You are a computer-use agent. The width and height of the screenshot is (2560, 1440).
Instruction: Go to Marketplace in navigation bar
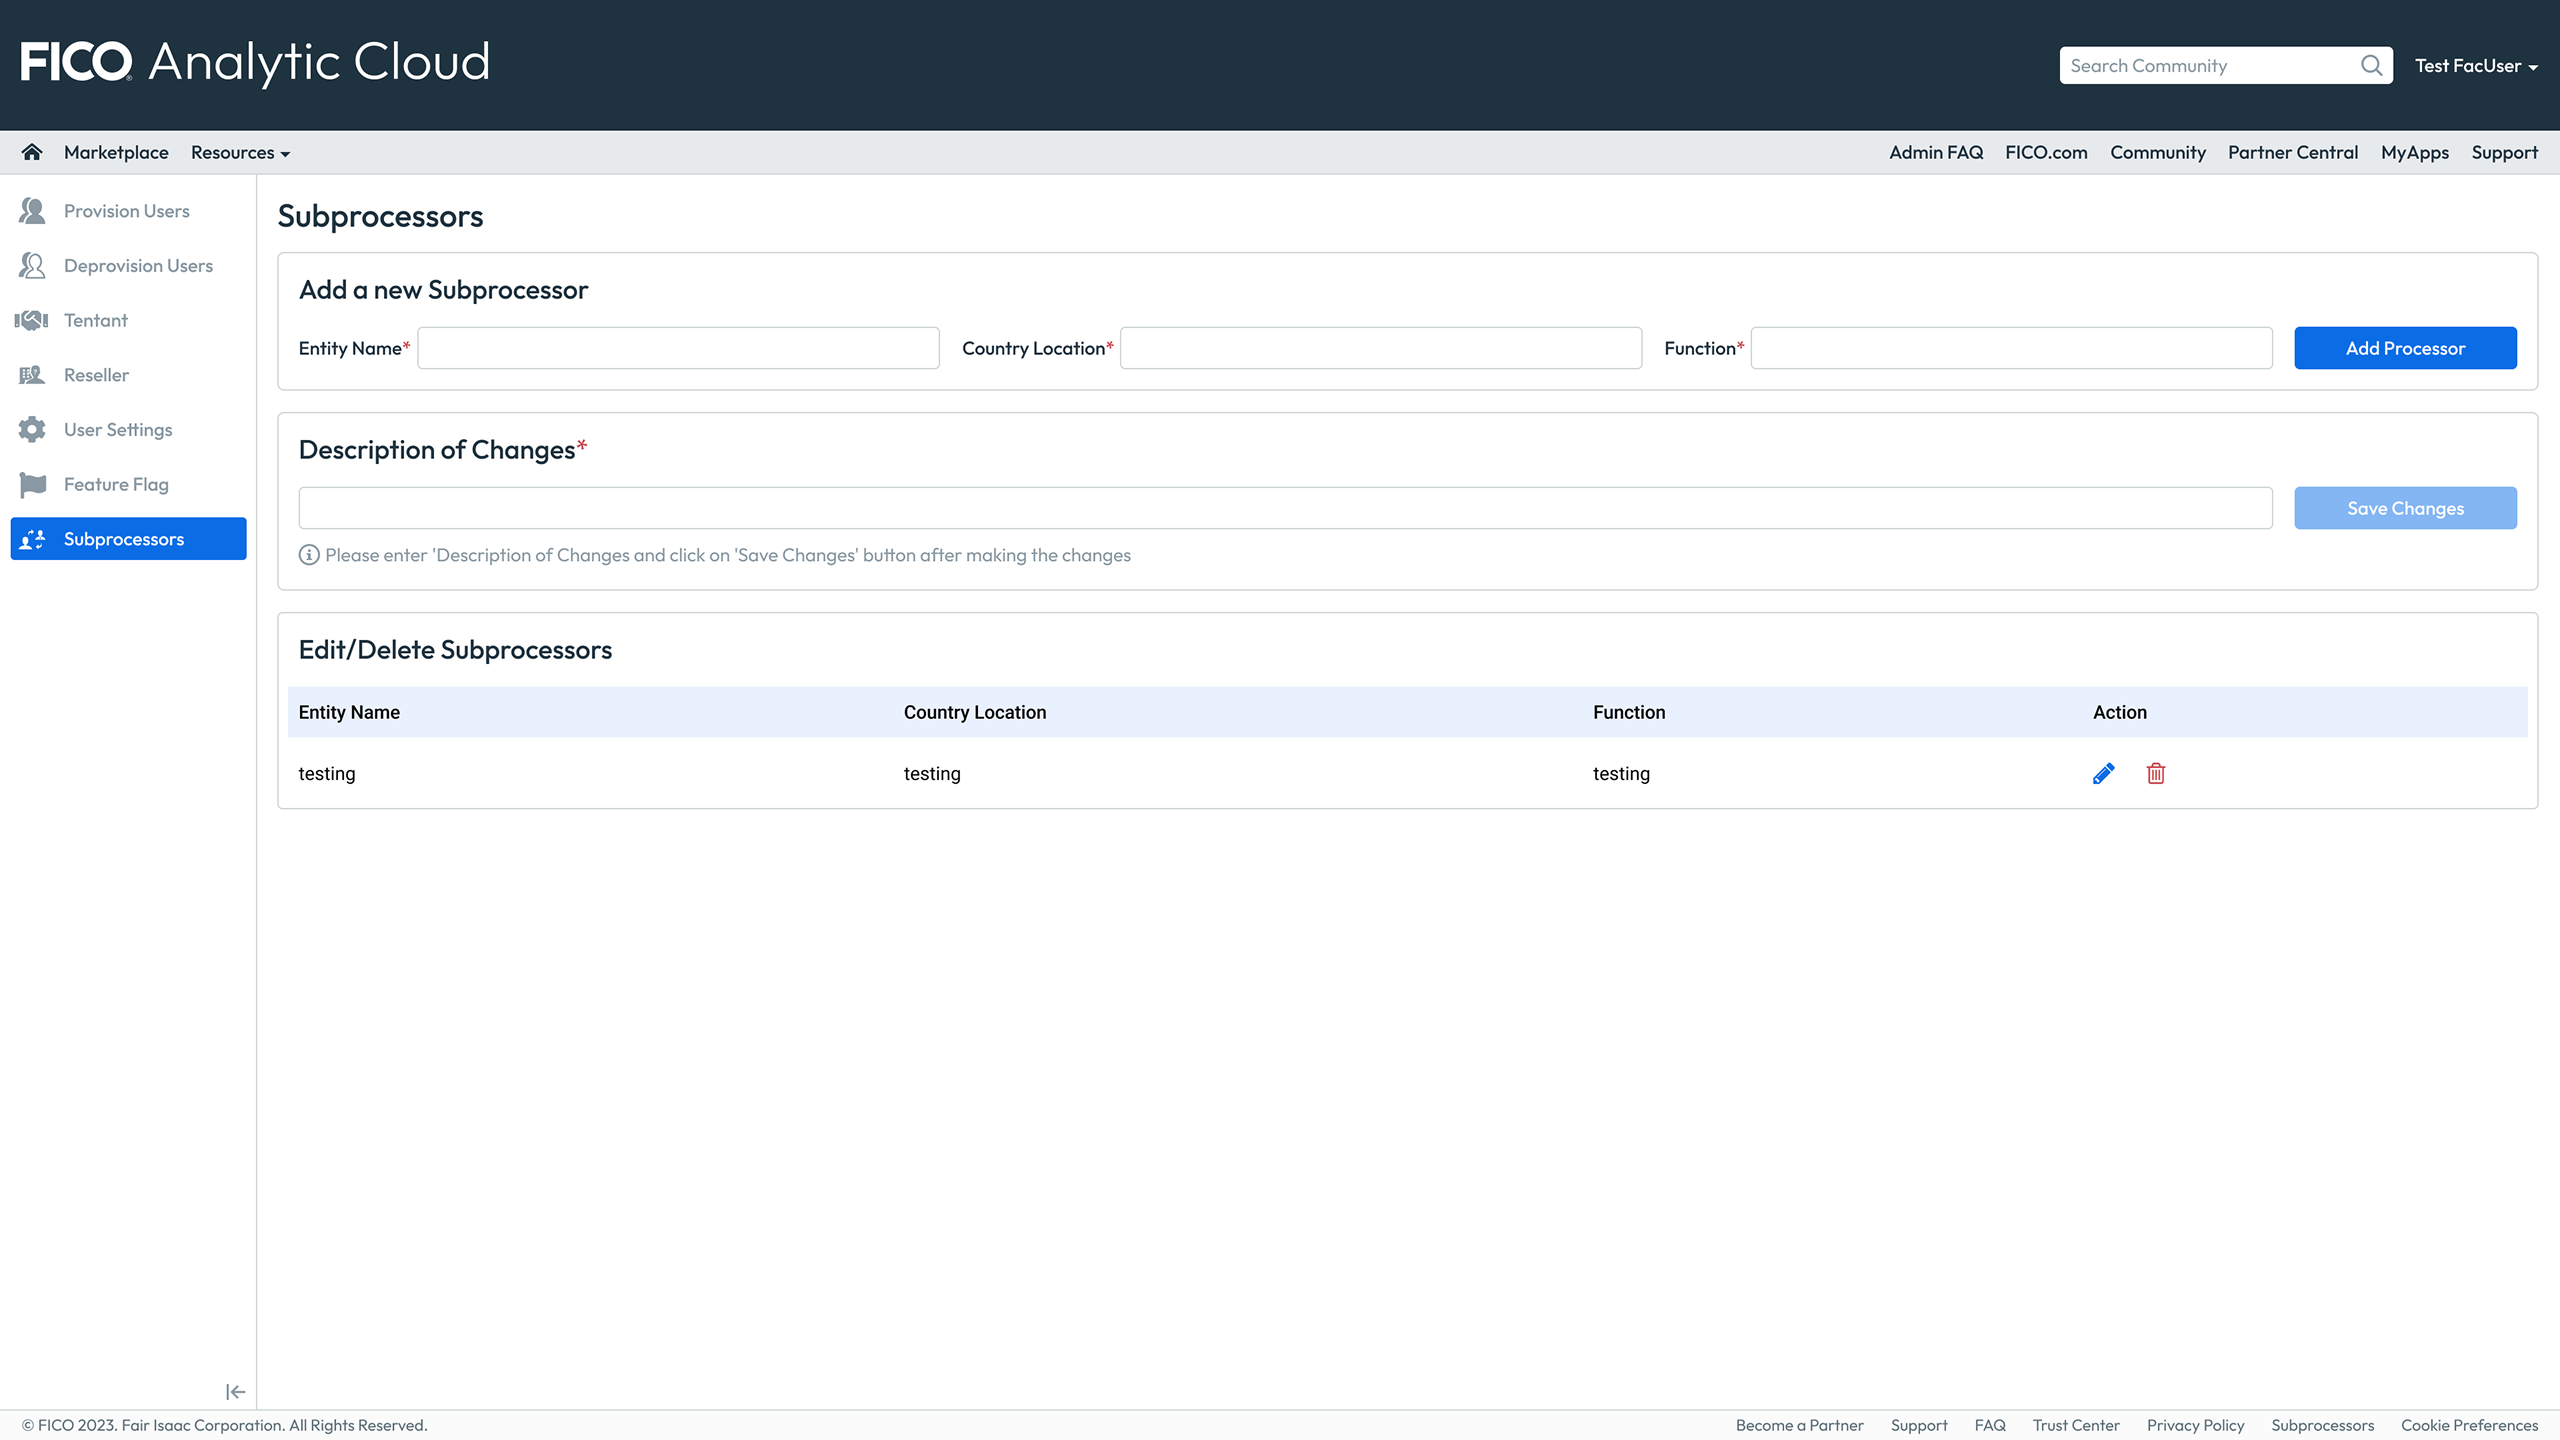116,153
